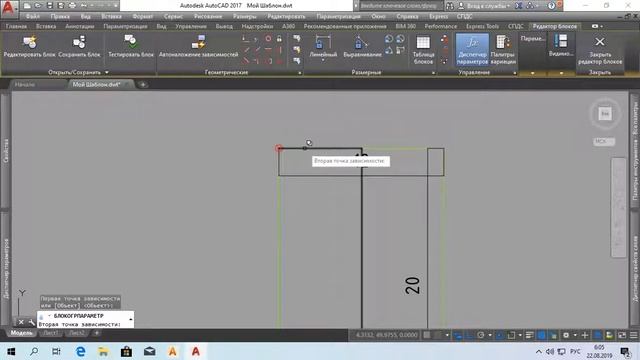Screen dimensions: 640x360
Task: Switch to Аннотации ribbon tab
Action: [80, 26]
